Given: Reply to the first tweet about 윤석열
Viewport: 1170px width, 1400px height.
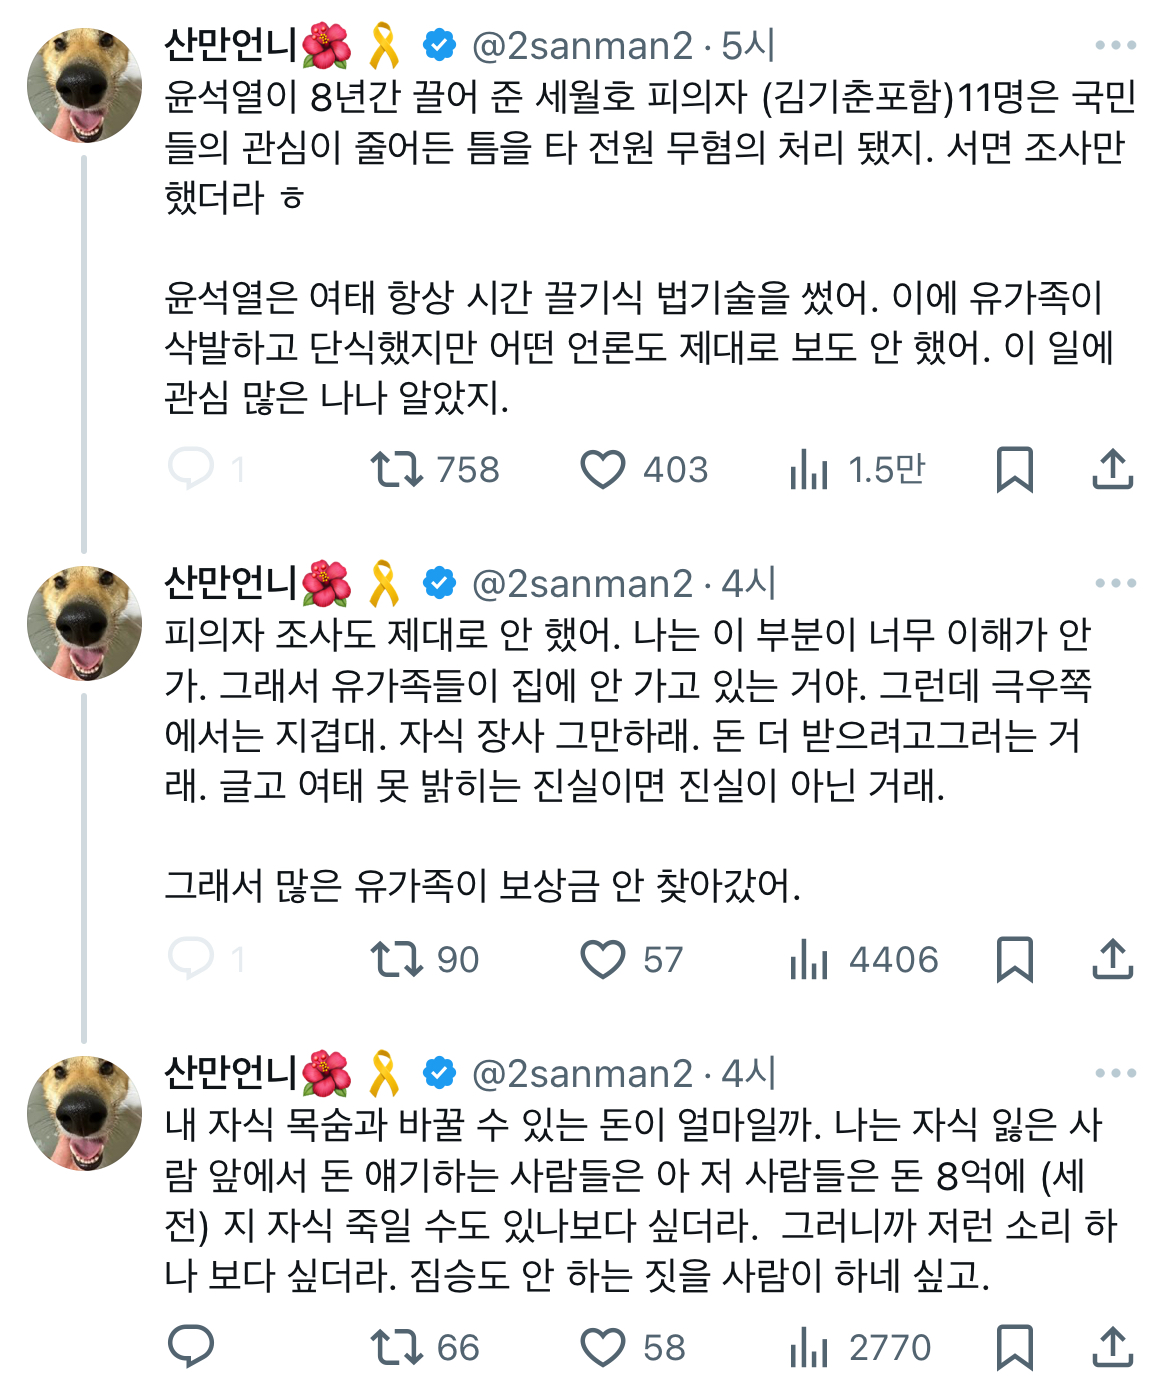Looking at the screenshot, I should (191, 469).
